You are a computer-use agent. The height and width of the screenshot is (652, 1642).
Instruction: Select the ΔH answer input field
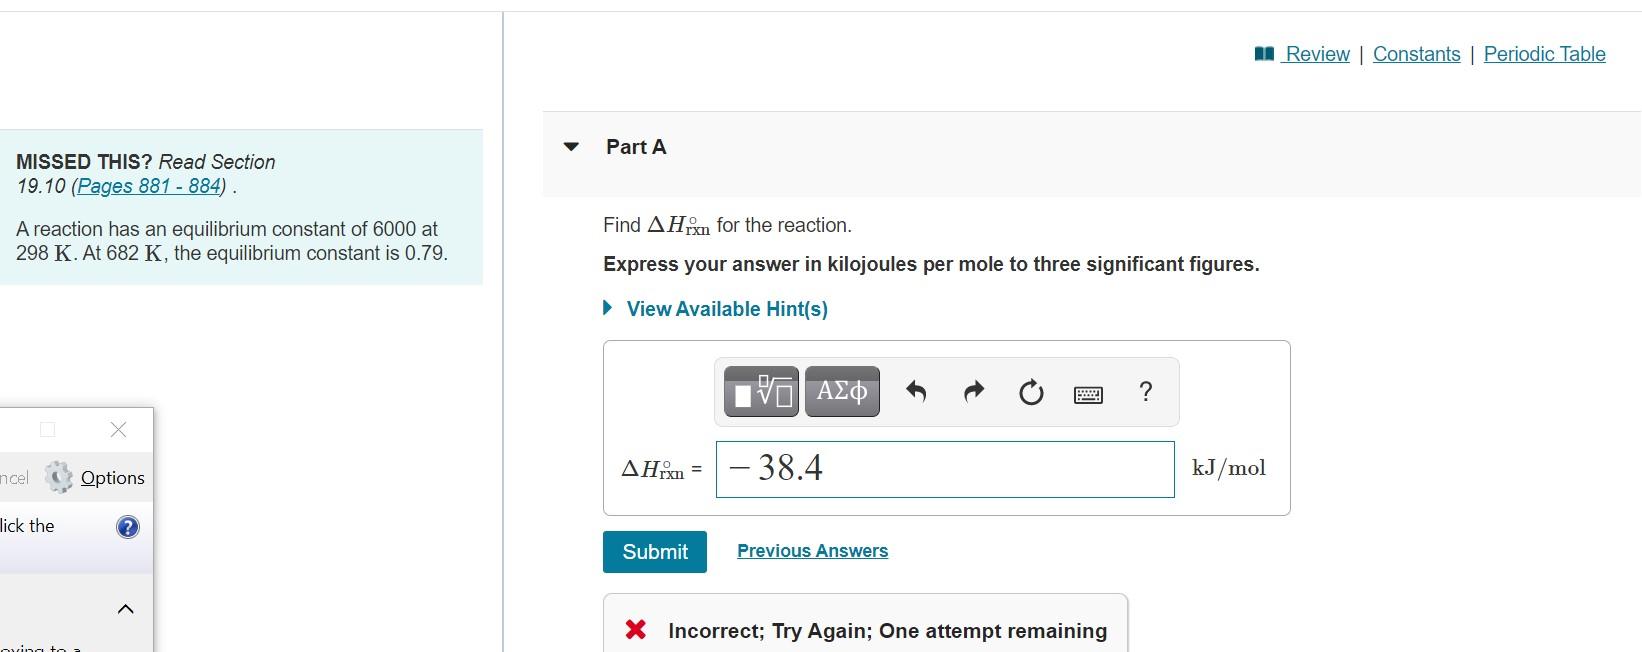(944, 469)
